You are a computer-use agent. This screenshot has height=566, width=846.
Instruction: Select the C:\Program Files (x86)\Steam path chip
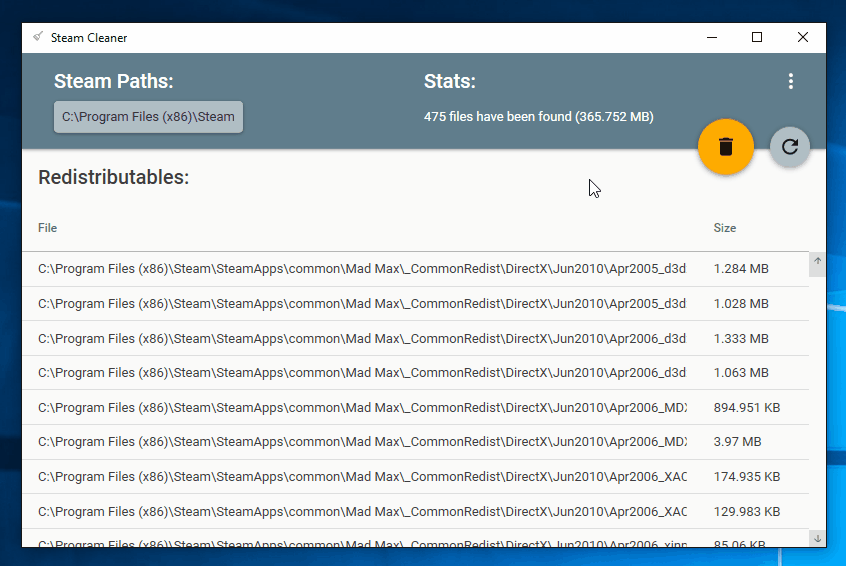(x=148, y=116)
